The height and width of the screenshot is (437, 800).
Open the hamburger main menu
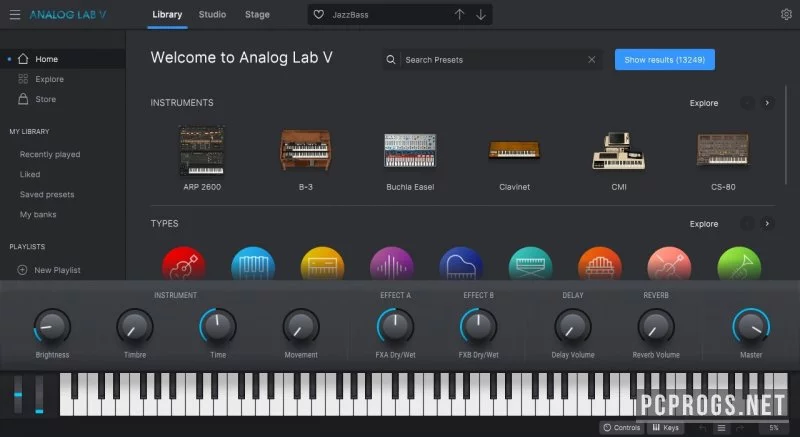point(15,15)
